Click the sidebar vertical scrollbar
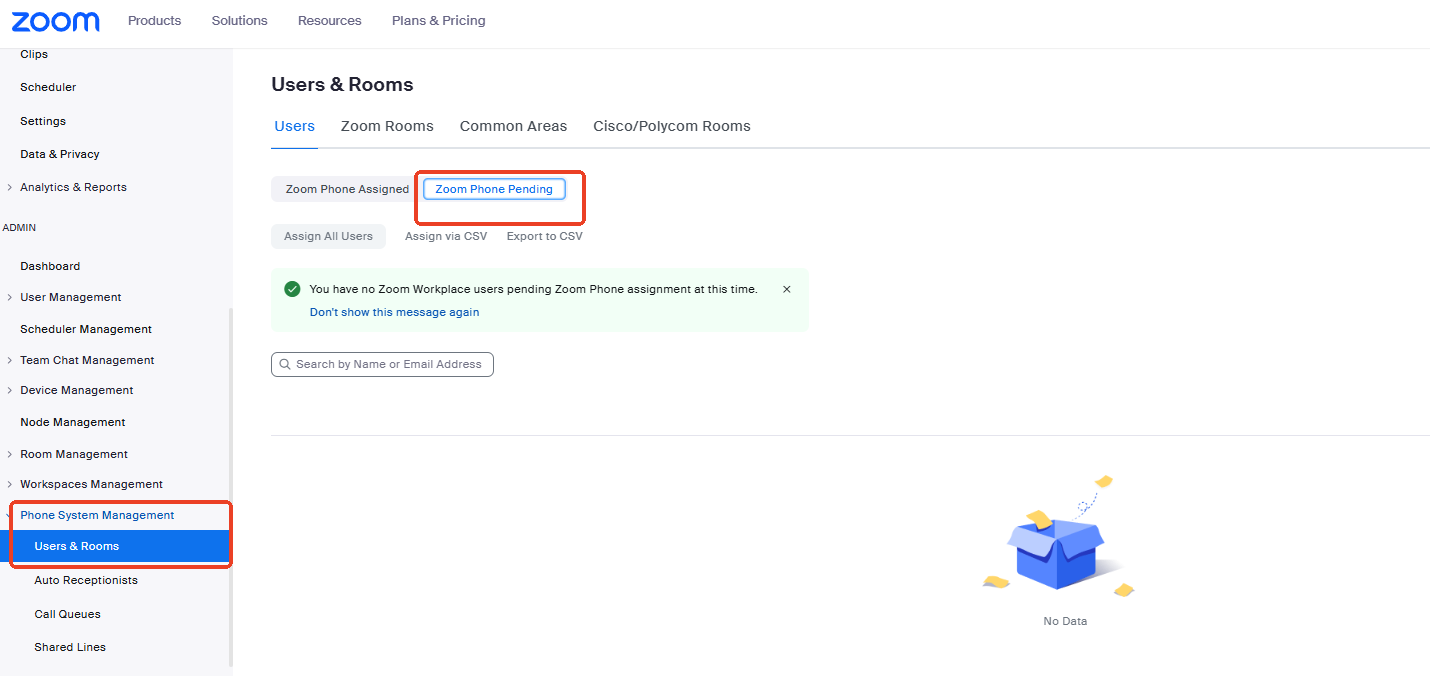Image resolution: width=1430 pixels, height=676 pixels. (231, 487)
